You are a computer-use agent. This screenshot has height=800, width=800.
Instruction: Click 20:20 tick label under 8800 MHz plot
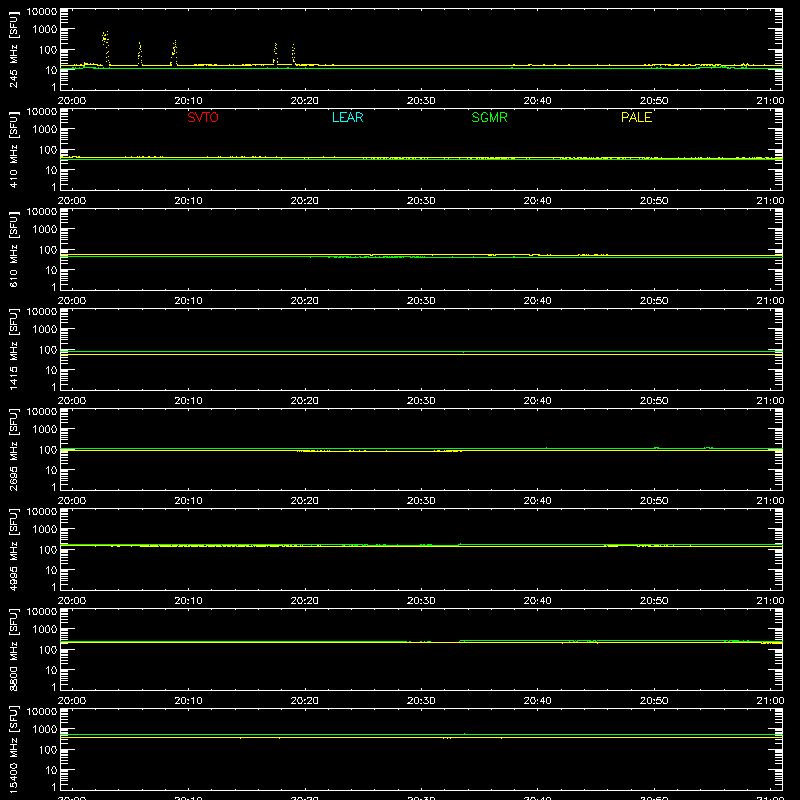(305, 701)
